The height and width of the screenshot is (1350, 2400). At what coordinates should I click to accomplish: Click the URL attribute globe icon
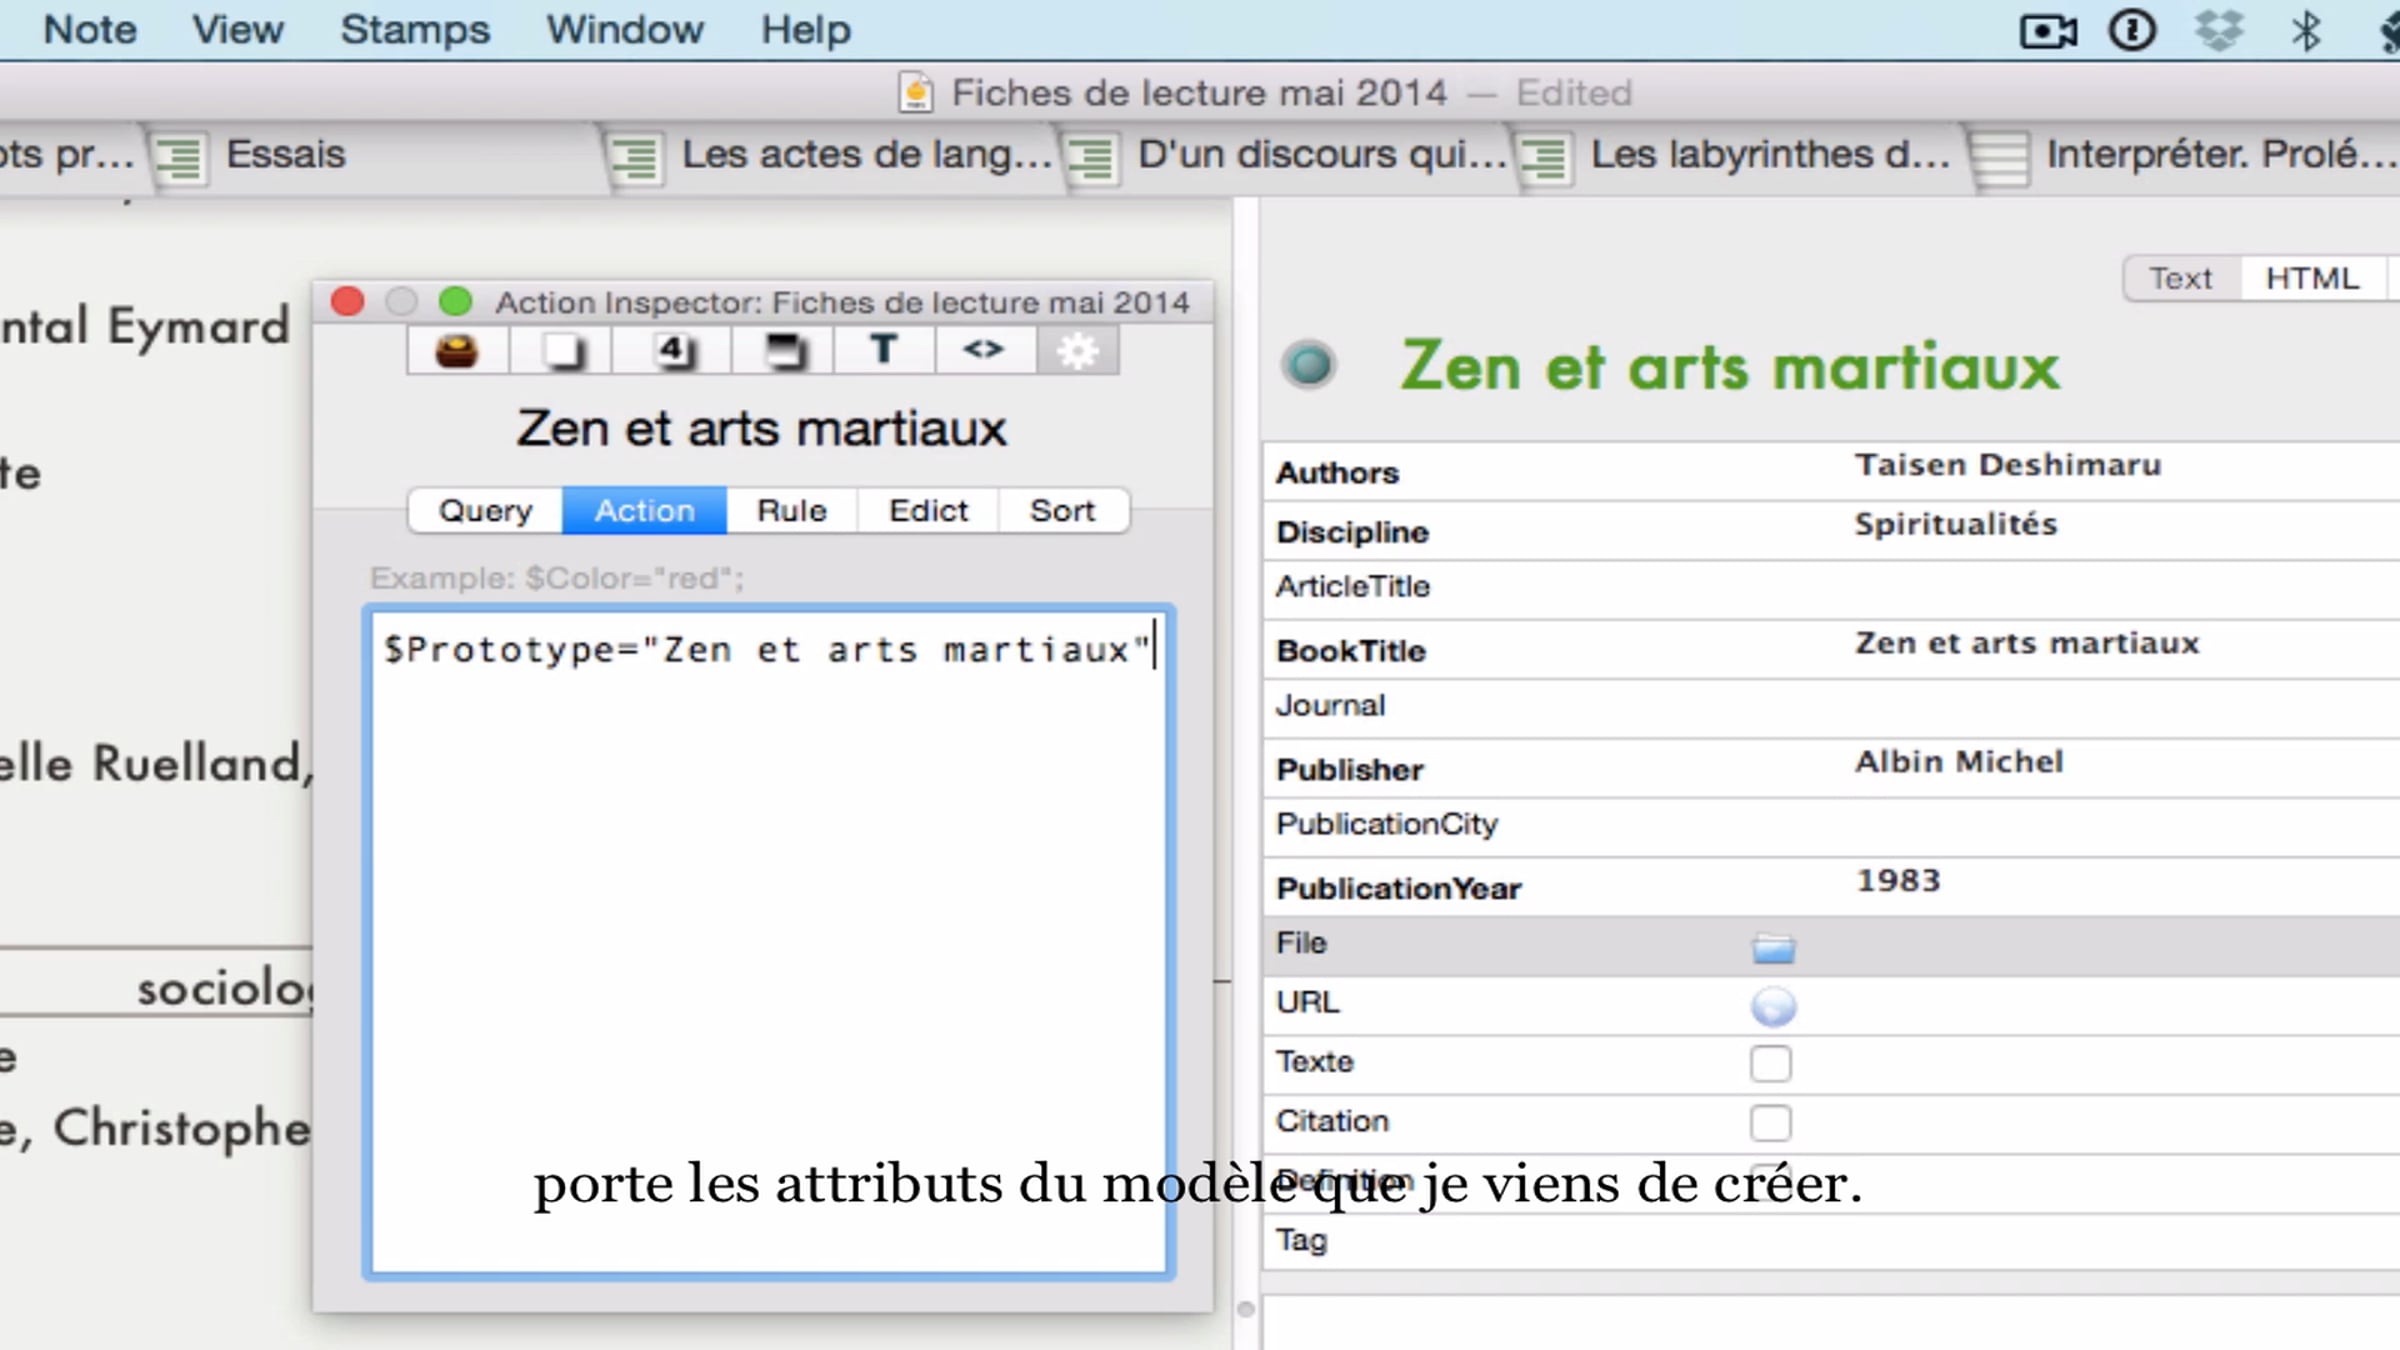[1773, 1006]
